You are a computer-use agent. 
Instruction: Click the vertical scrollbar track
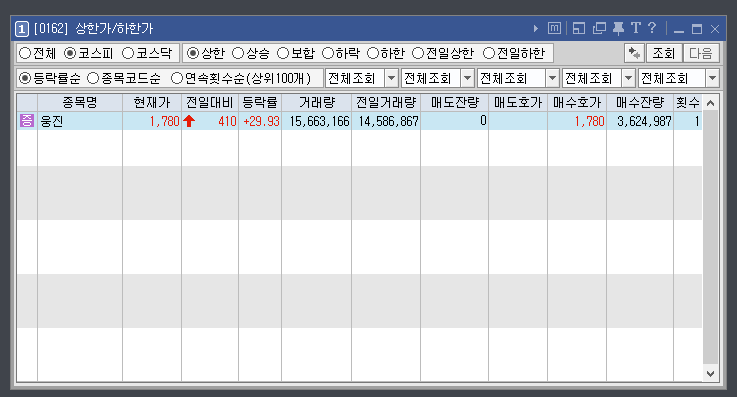tap(711, 237)
